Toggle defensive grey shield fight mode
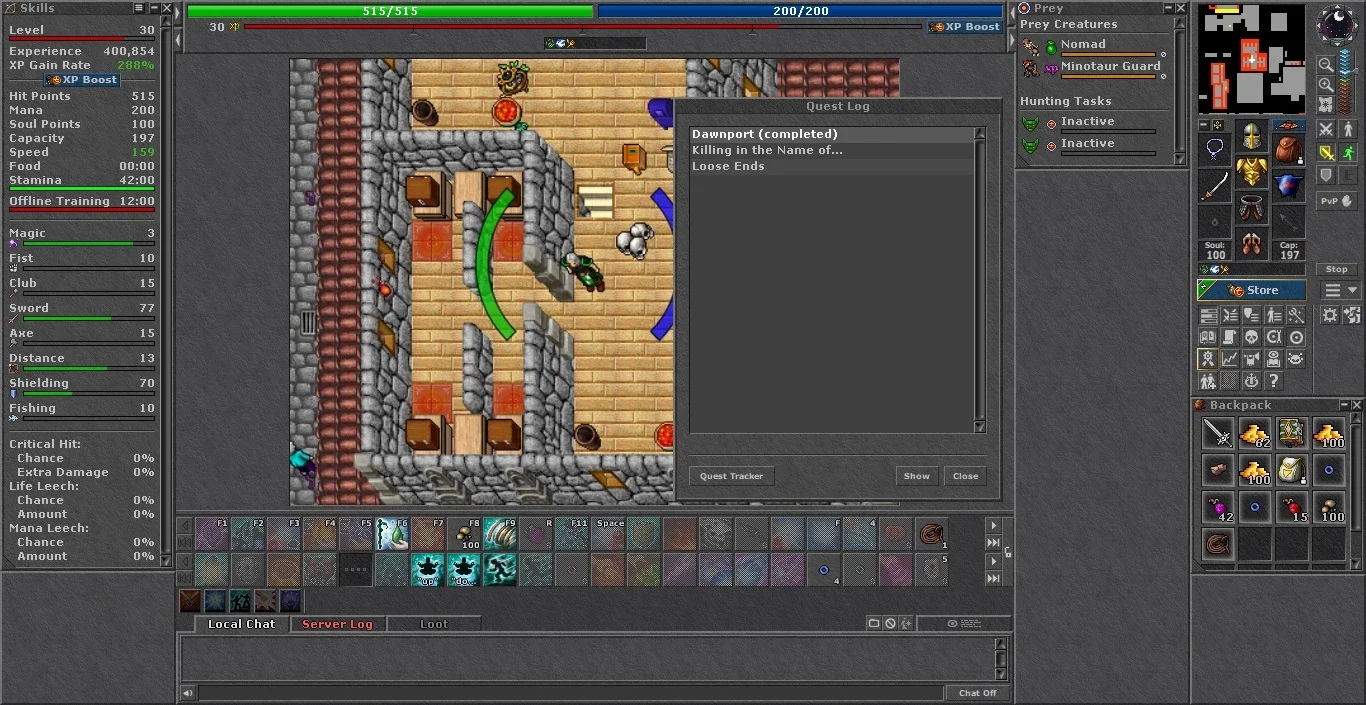The image size is (1366, 705). click(x=1327, y=175)
